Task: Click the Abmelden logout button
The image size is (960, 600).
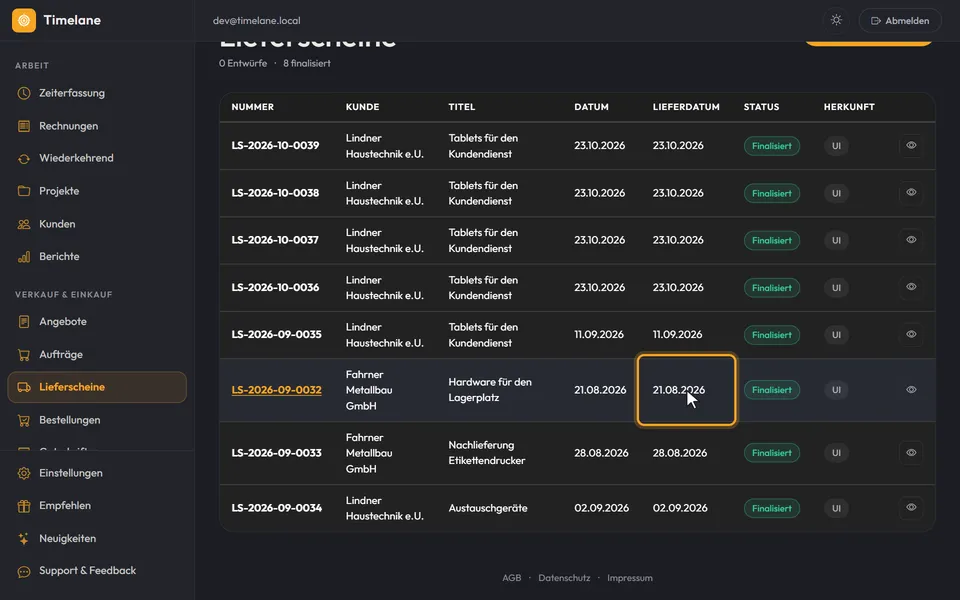Action: (x=899, y=20)
